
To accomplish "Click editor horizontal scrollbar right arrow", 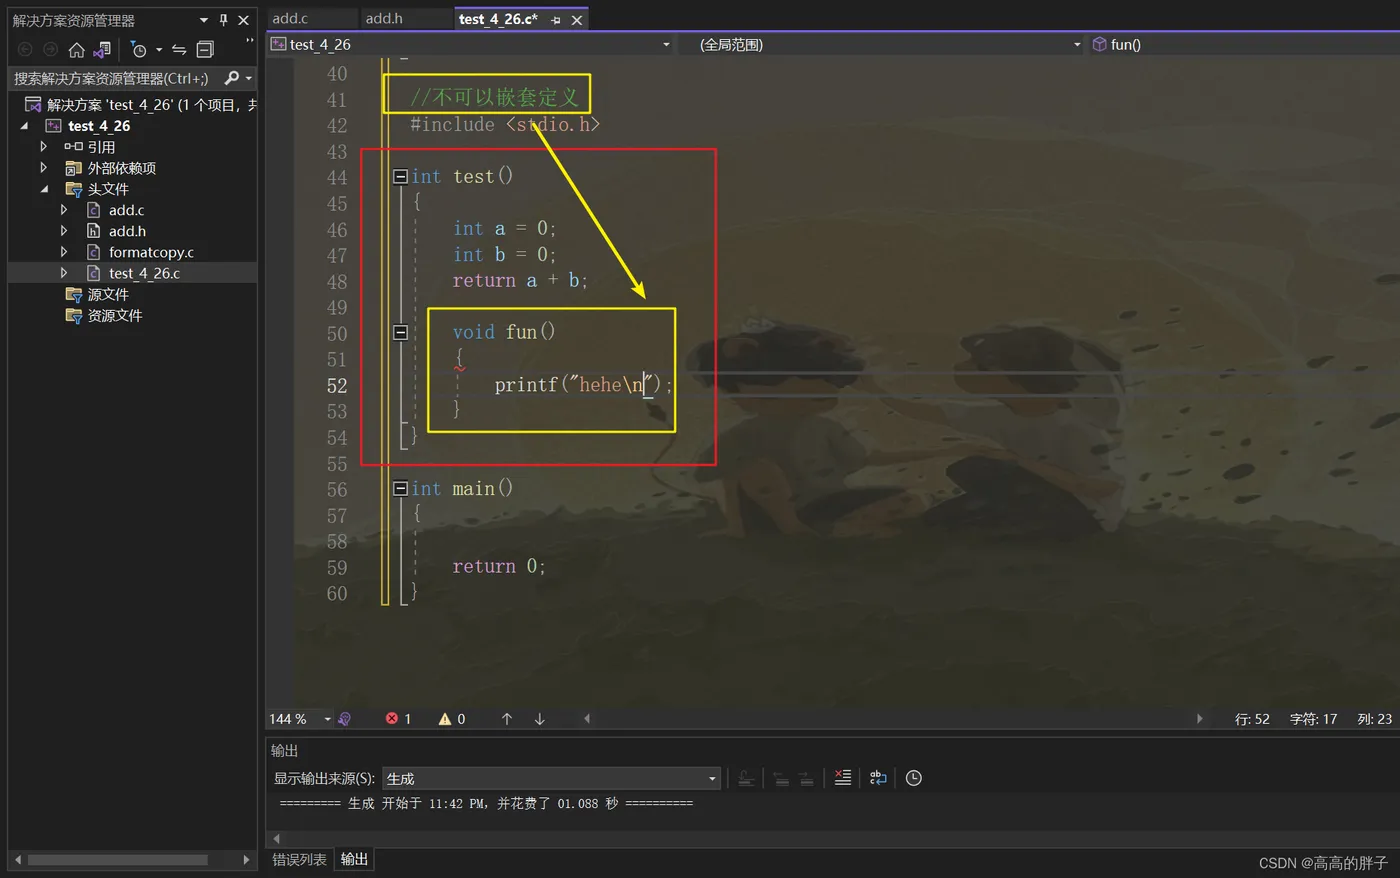I will (1199, 719).
